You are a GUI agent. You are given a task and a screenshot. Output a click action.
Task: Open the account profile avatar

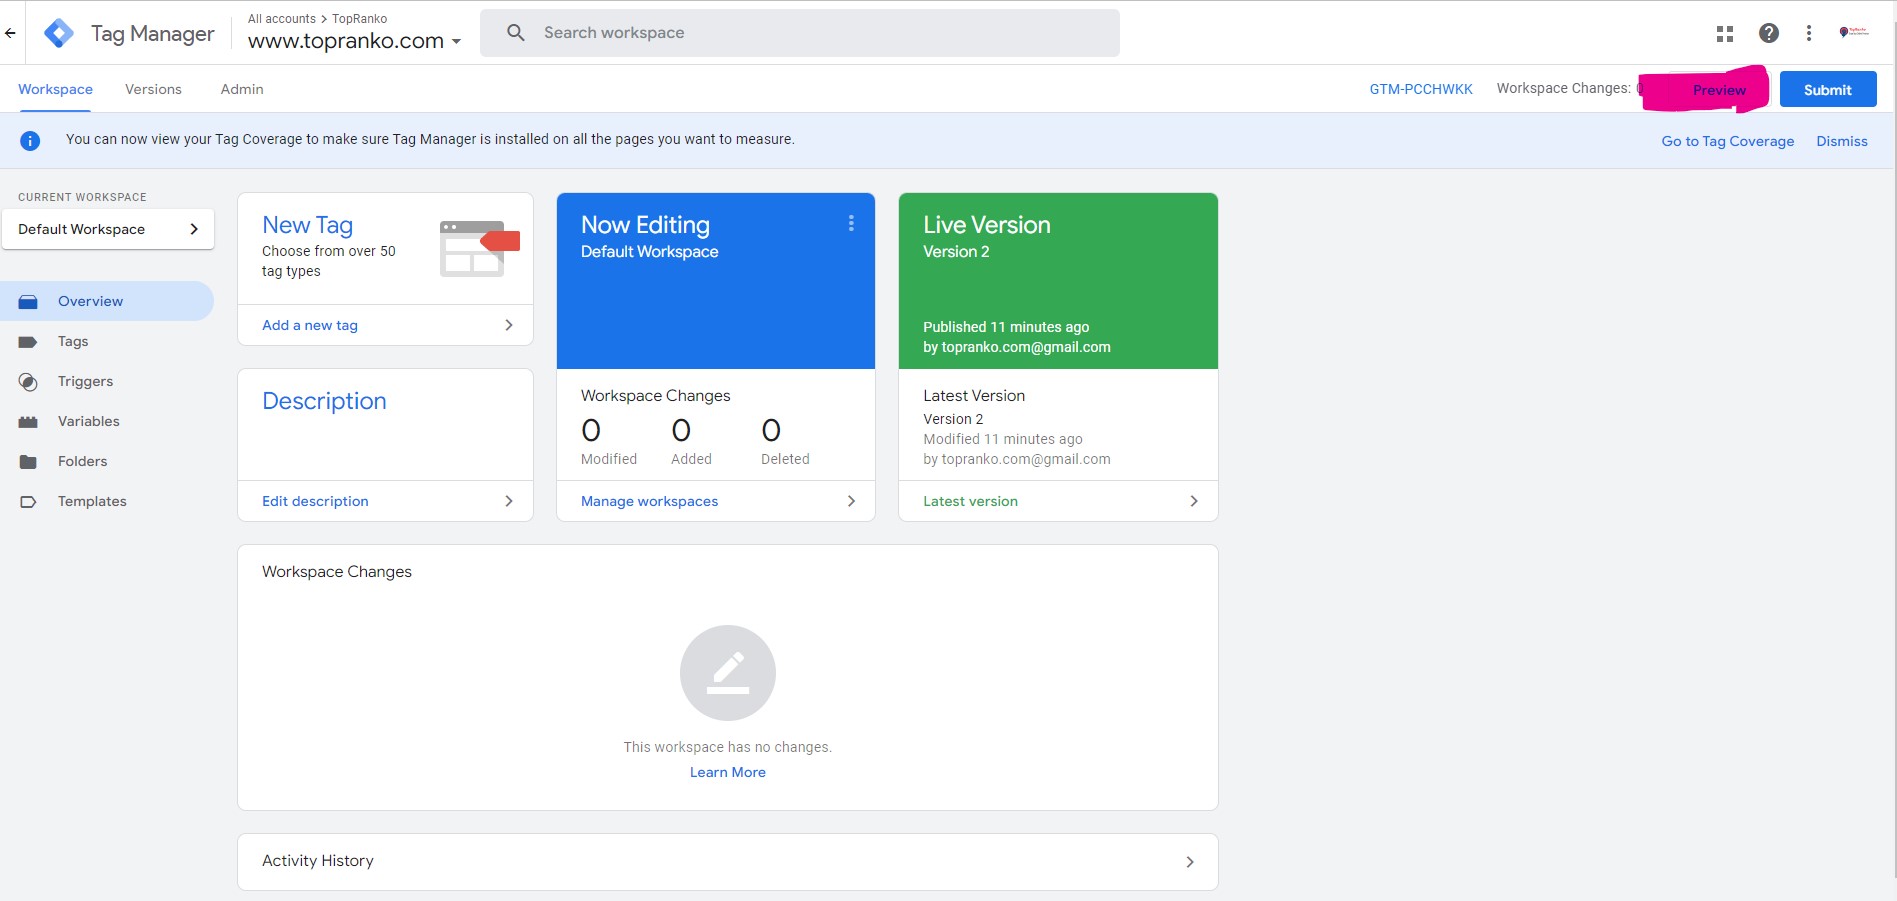(x=1854, y=33)
